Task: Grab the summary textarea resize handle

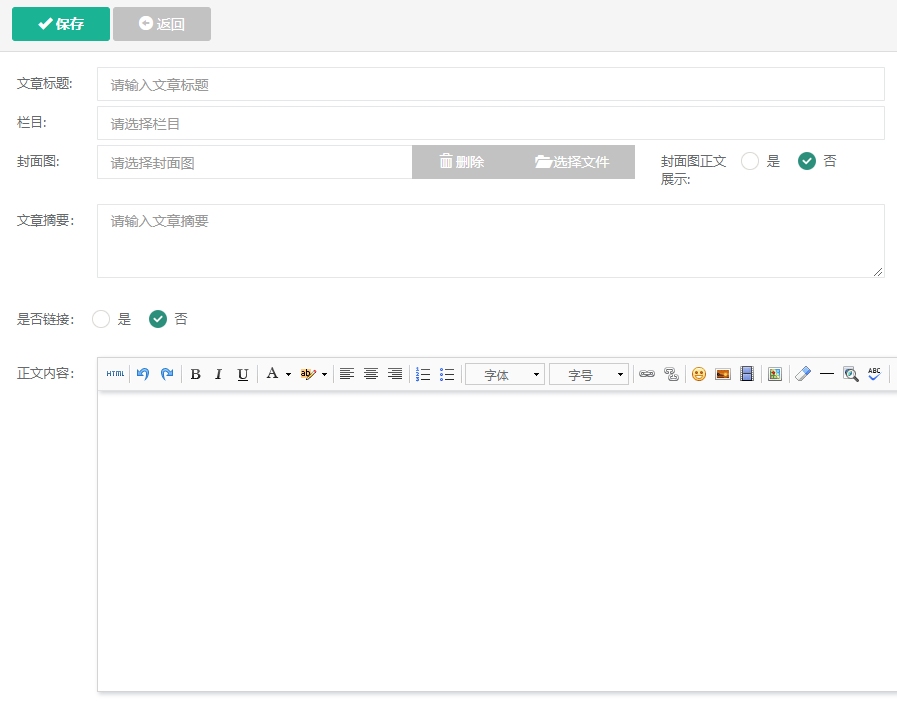Action: [x=878, y=272]
